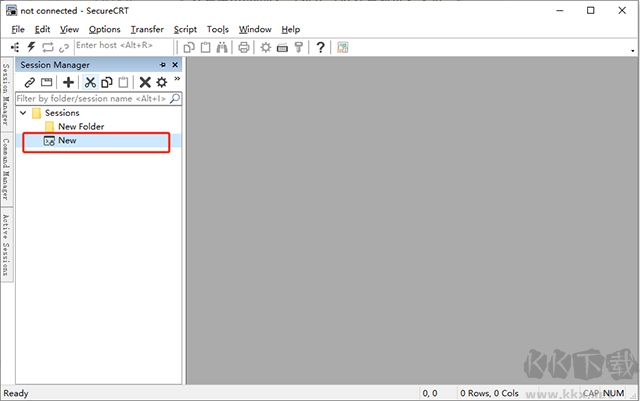The image size is (640, 401).
Task: Click the SecureCRT title bar app icon
Action: coord(11,10)
